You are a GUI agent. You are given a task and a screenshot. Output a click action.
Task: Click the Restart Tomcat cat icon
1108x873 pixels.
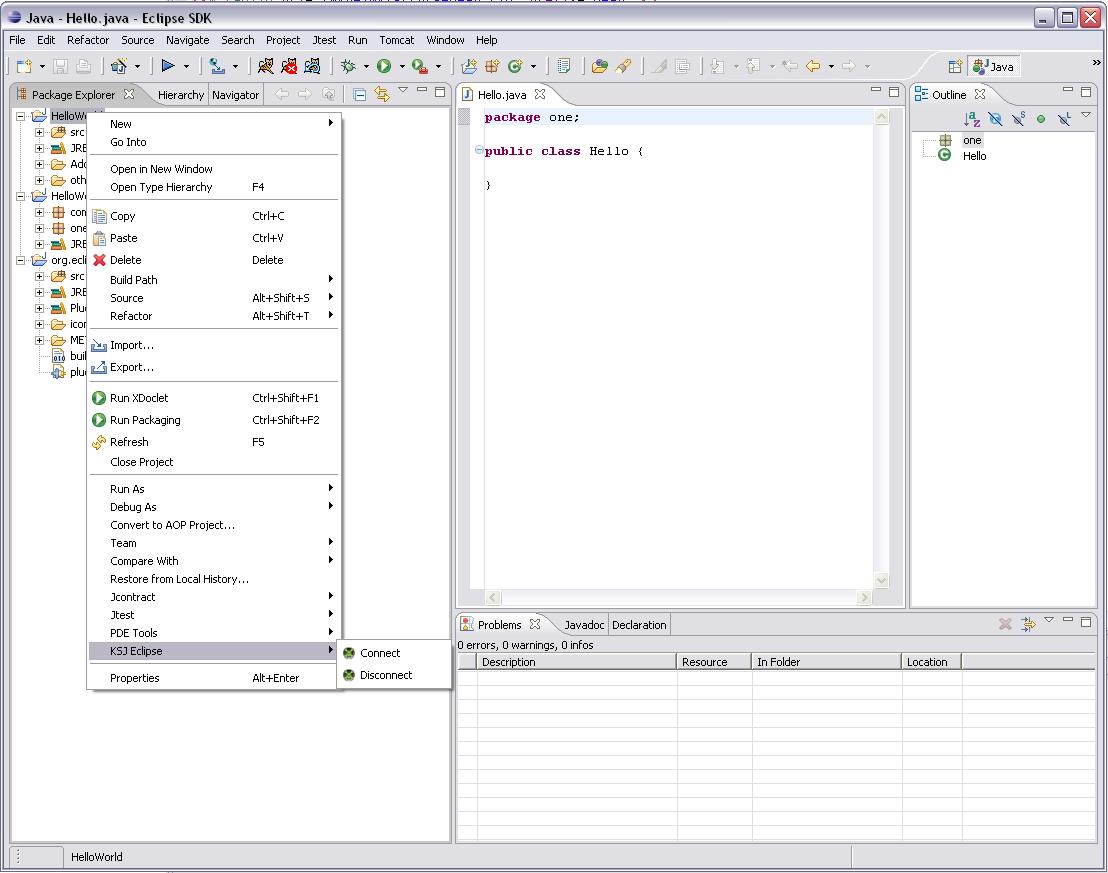312,66
